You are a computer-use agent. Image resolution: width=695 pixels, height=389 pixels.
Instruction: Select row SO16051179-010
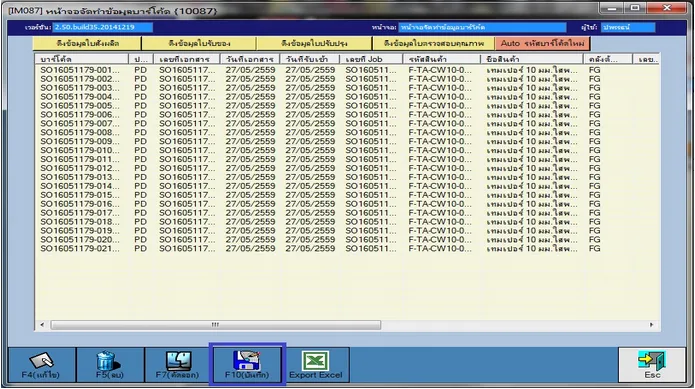347,150
